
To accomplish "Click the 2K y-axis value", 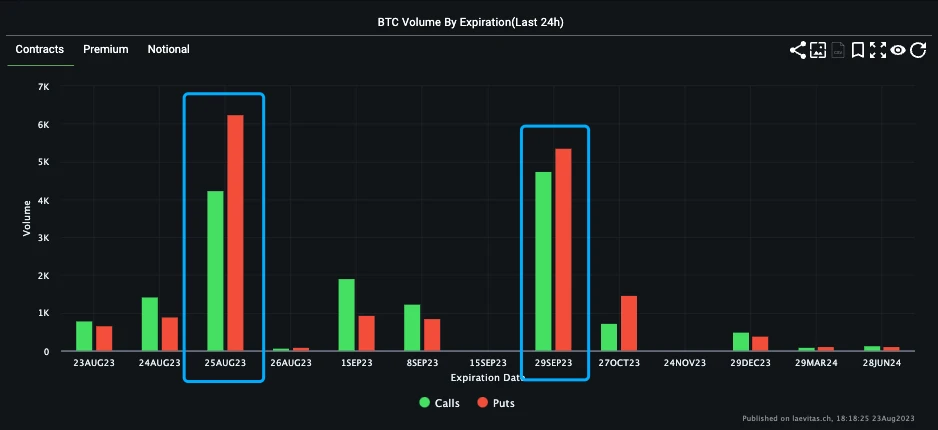I will pyautogui.click(x=43, y=276).
